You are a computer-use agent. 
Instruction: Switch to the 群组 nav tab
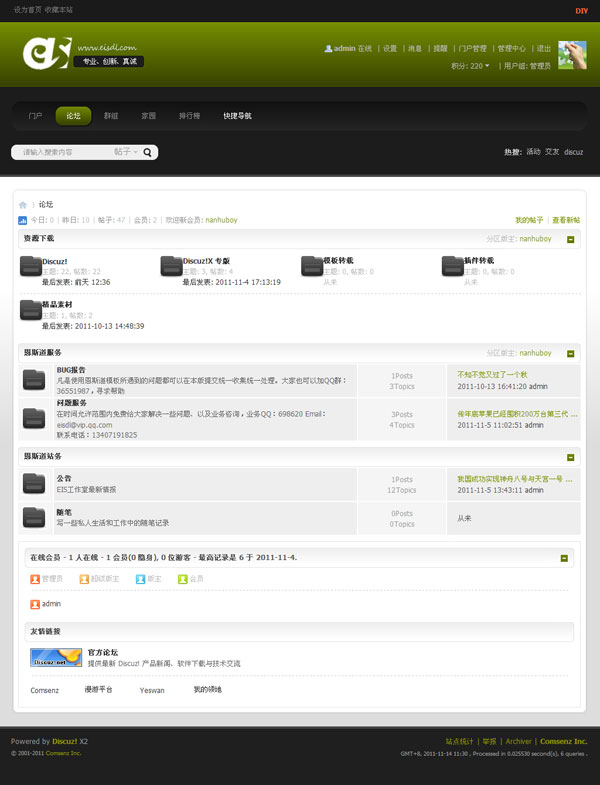(x=111, y=116)
